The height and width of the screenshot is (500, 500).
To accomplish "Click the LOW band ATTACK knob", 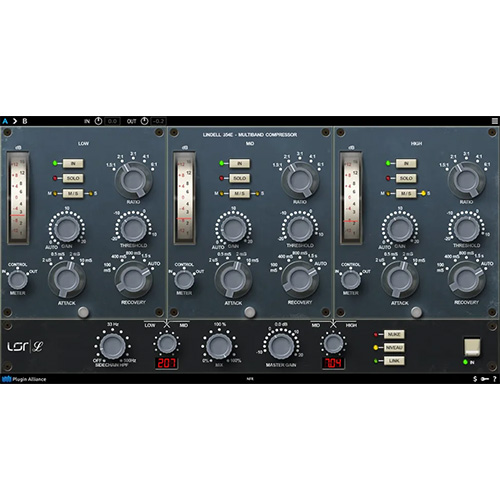I will [x=67, y=279].
